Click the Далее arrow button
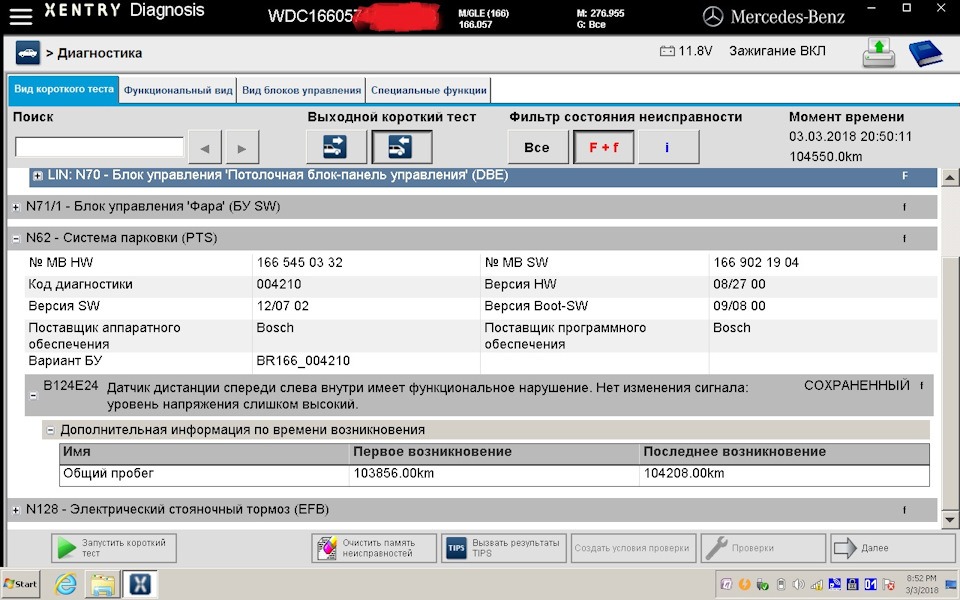The height and width of the screenshot is (600, 960). [893, 548]
